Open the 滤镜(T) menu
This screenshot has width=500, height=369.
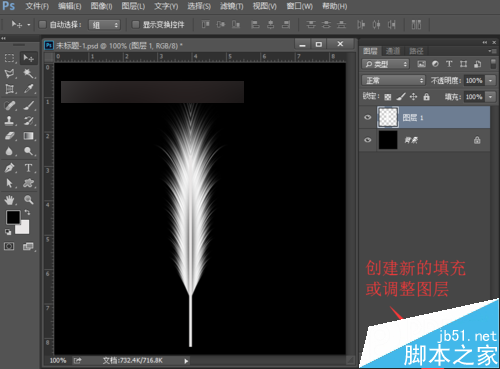pyautogui.click(x=232, y=6)
